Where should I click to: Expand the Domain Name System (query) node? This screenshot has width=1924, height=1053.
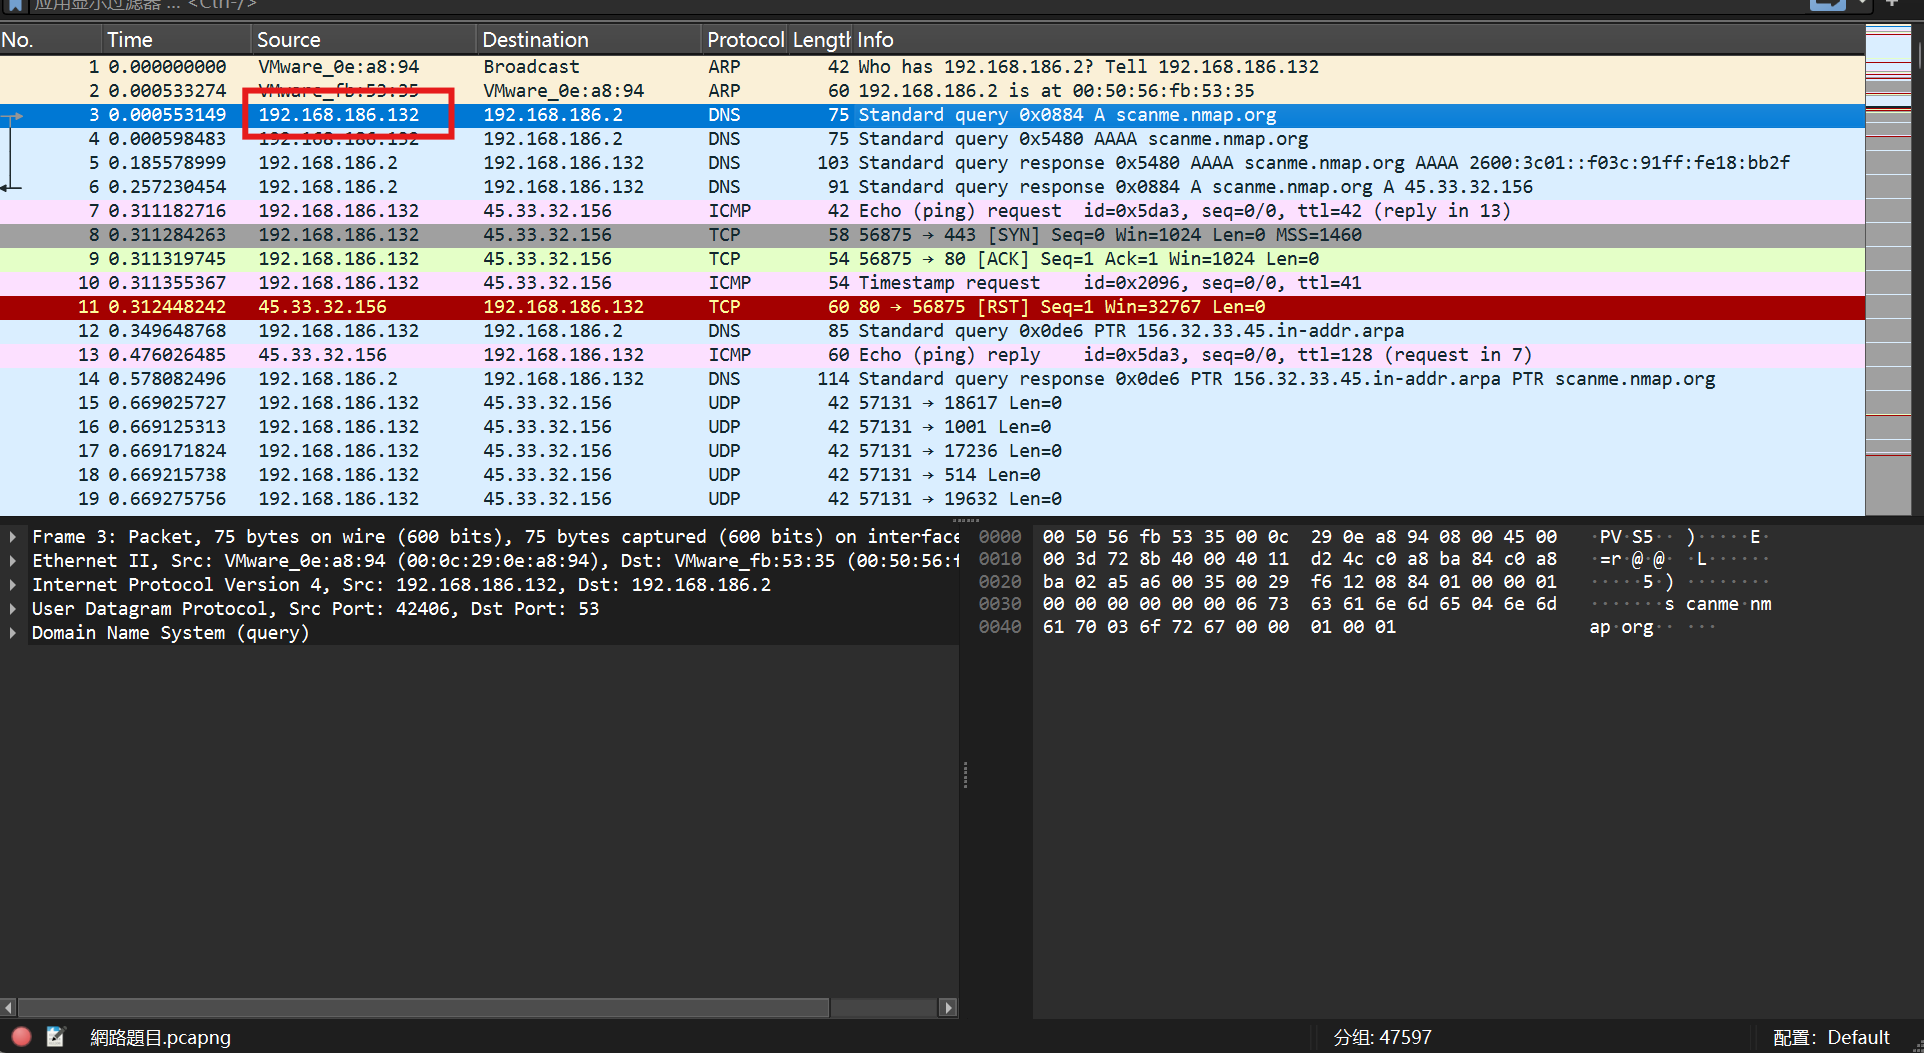coord(12,633)
